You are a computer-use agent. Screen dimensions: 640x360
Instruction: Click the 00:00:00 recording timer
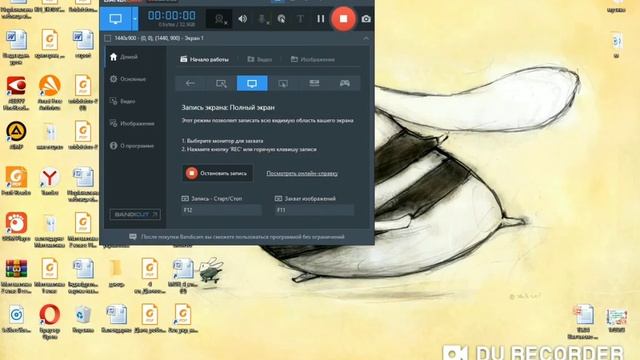(171, 16)
